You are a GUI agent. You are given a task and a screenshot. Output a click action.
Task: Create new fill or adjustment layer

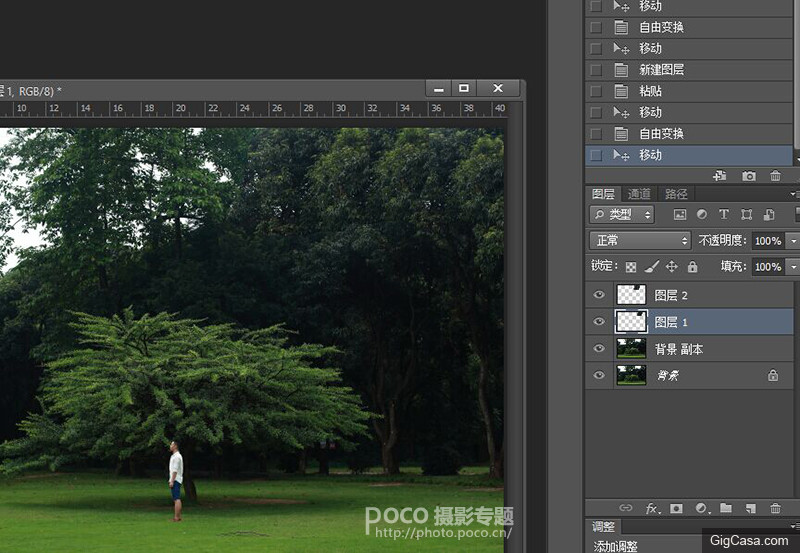point(702,508)
